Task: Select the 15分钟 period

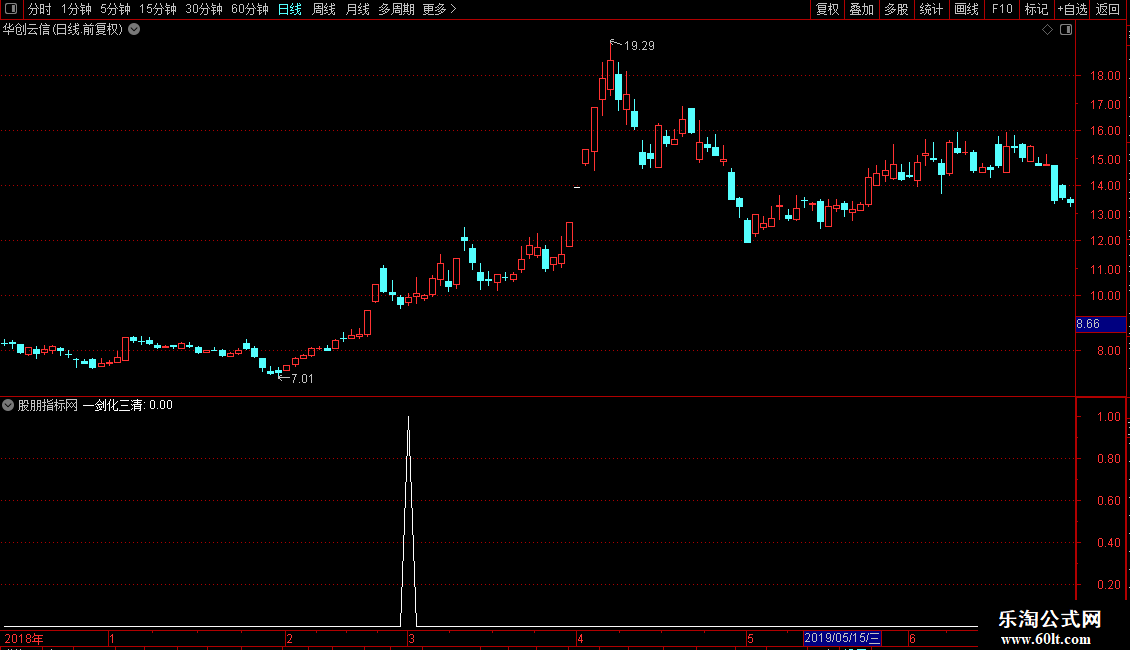Action: point(158,9)
